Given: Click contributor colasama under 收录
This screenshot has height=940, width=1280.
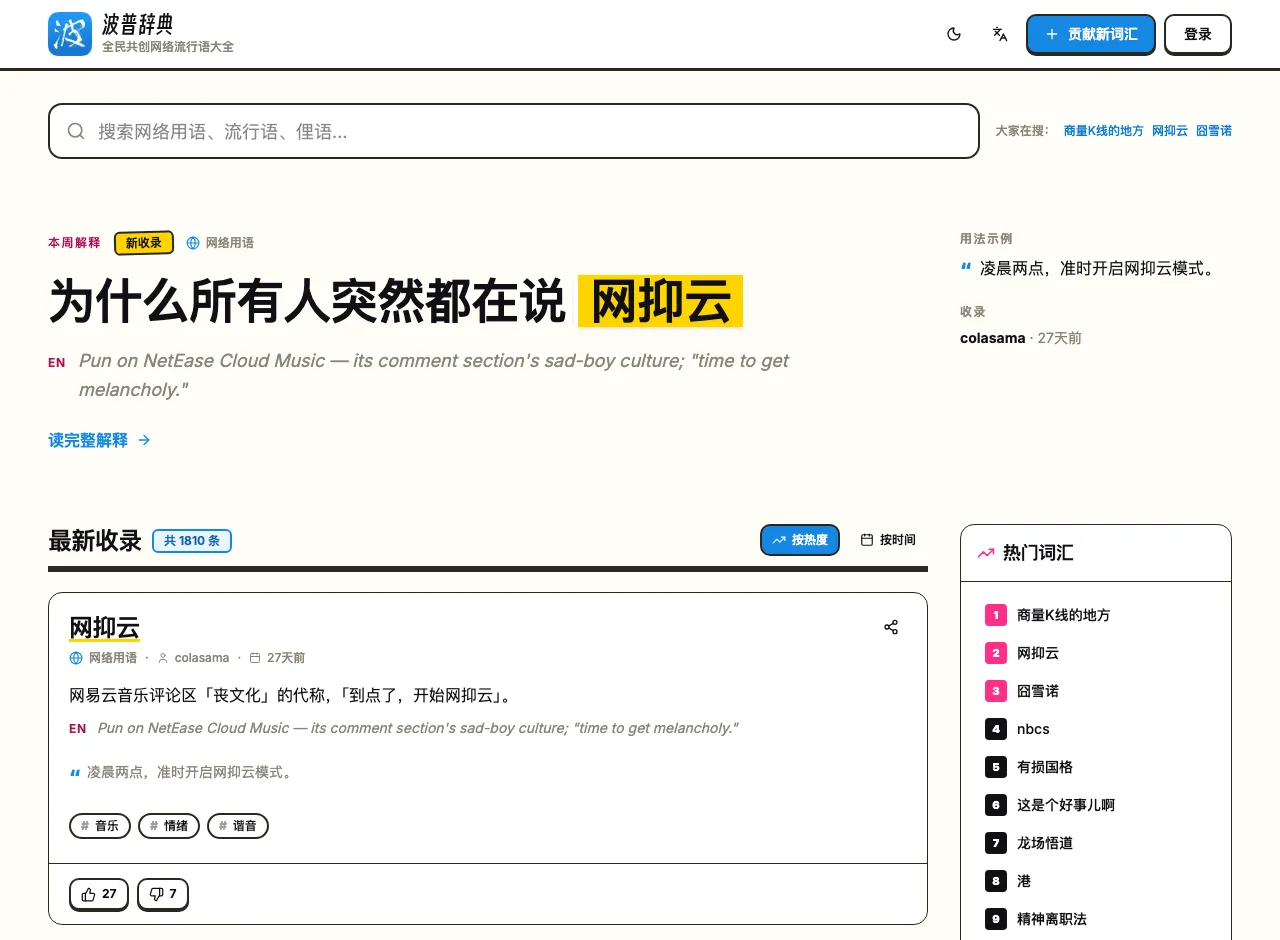Looking at the screenshot, I should pos(993,338).
